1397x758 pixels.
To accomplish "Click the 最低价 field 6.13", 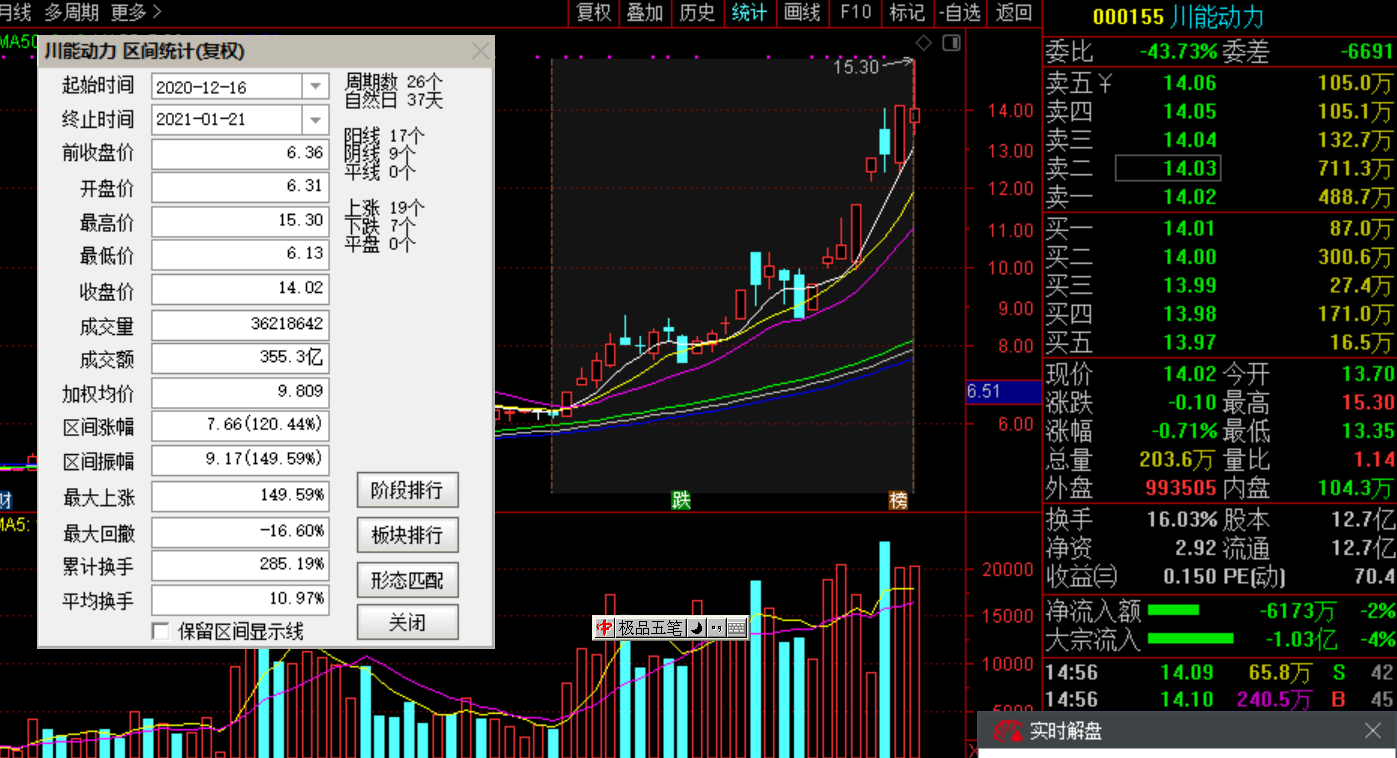I will (240, 256).
